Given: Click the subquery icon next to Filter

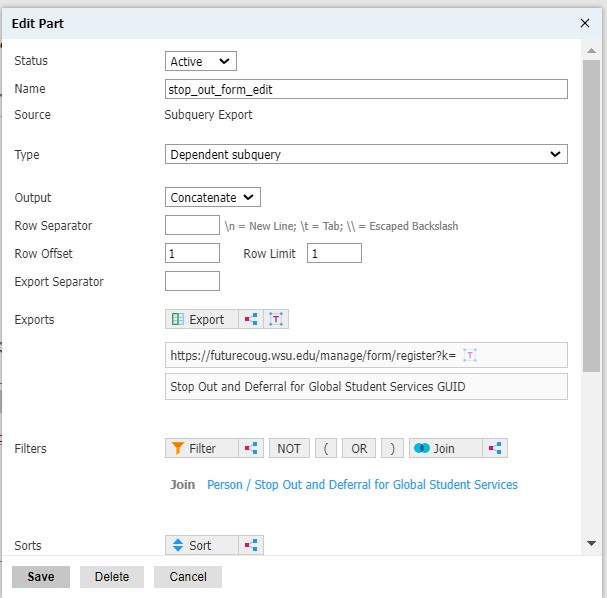Looking at the screenshot, I should pos(251,448).
